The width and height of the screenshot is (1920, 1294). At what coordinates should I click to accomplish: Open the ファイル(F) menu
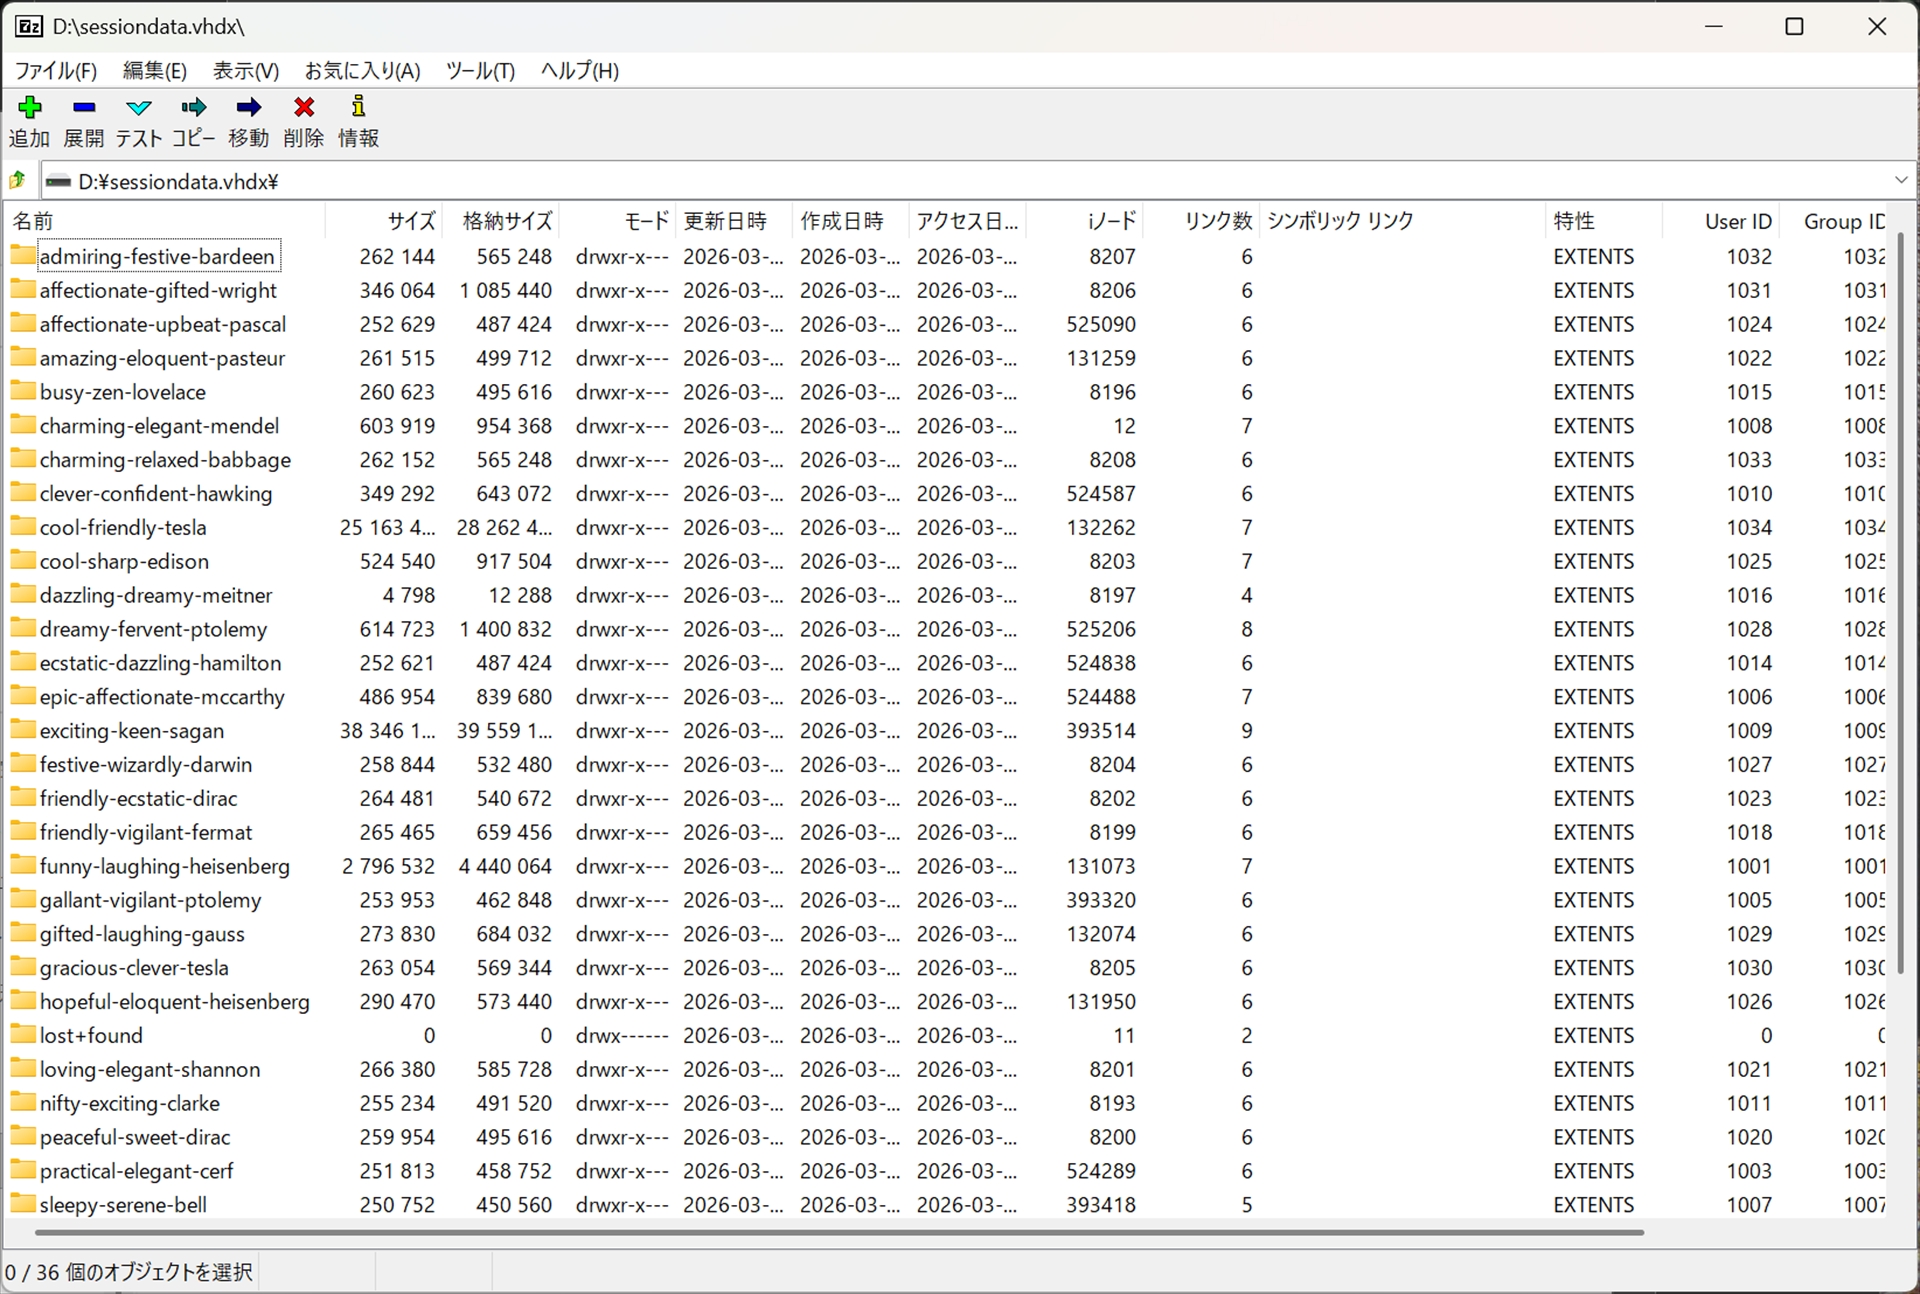(x=56, y=71)
